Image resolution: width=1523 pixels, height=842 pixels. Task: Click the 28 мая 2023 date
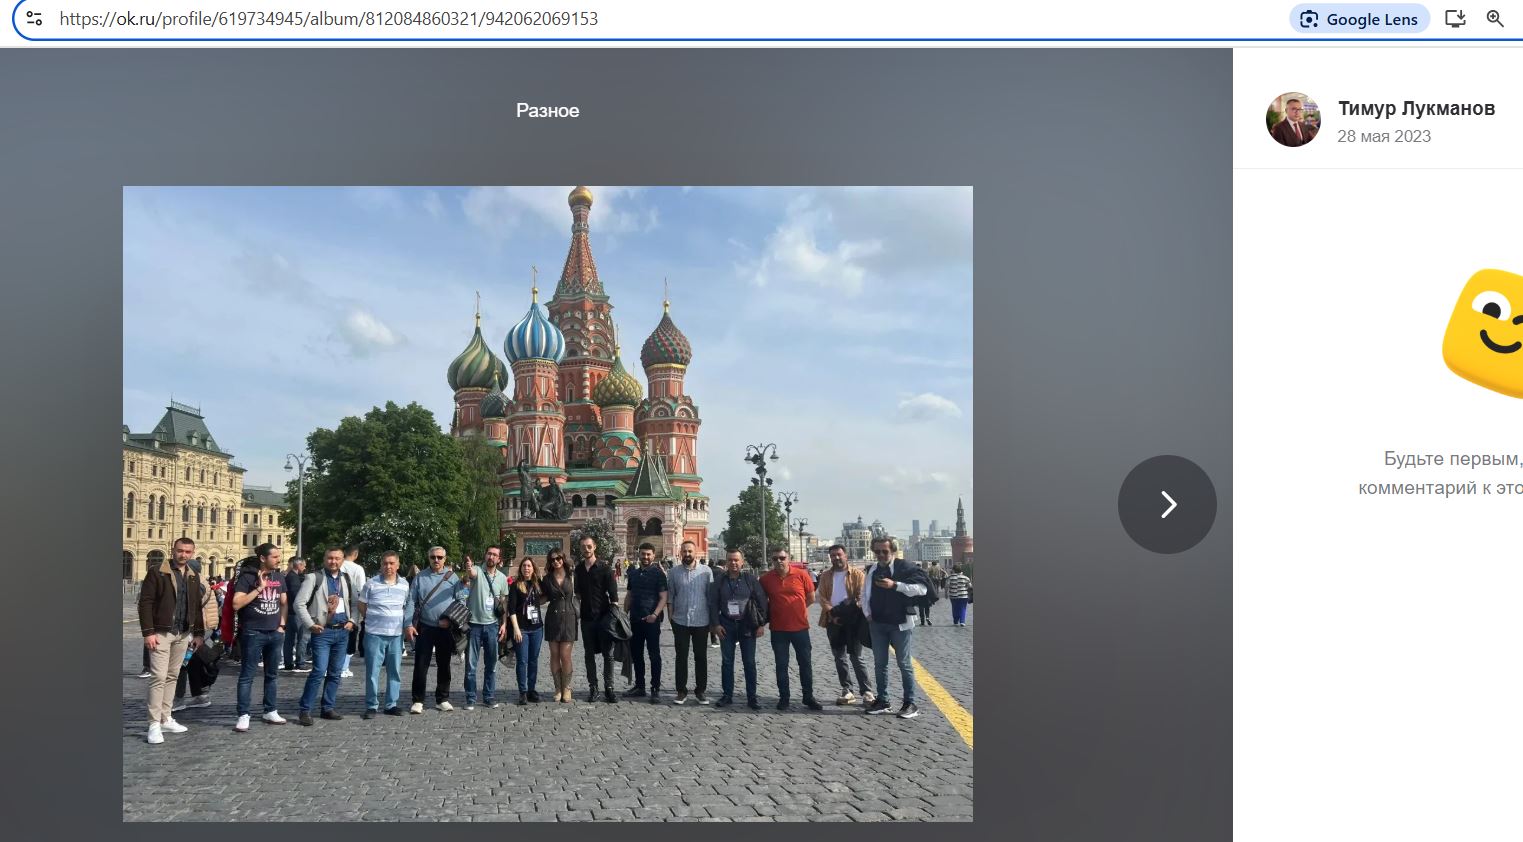[x=1384, y=136]
